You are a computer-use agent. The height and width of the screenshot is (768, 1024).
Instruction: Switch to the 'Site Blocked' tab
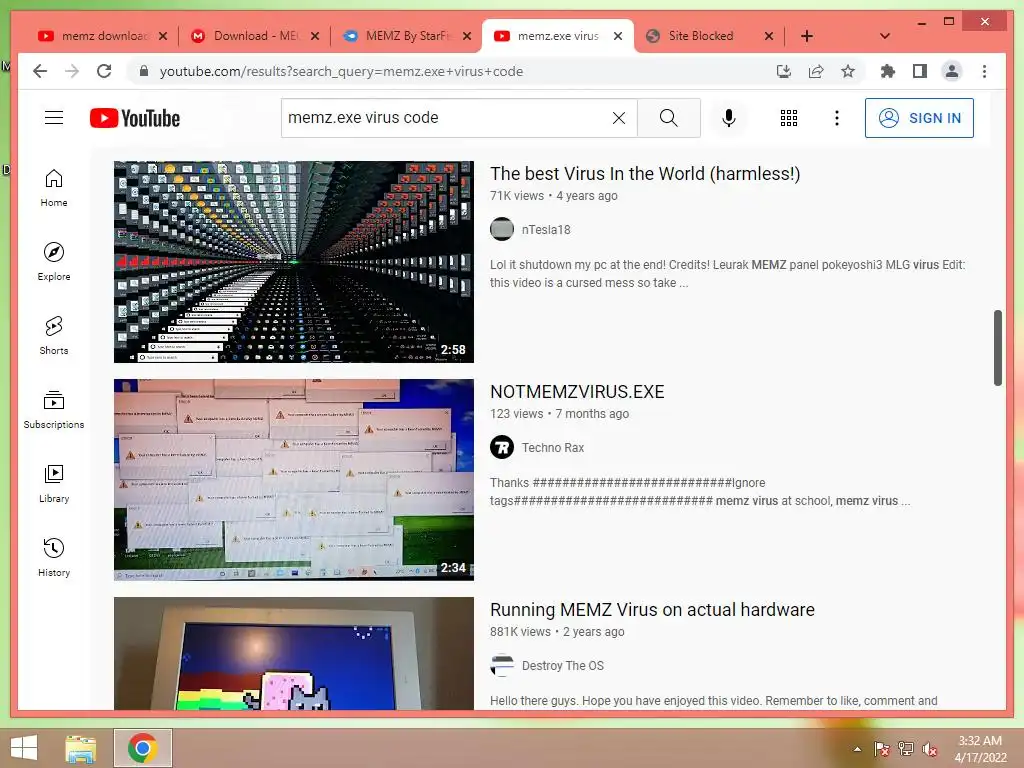click(x=699, y=36)
